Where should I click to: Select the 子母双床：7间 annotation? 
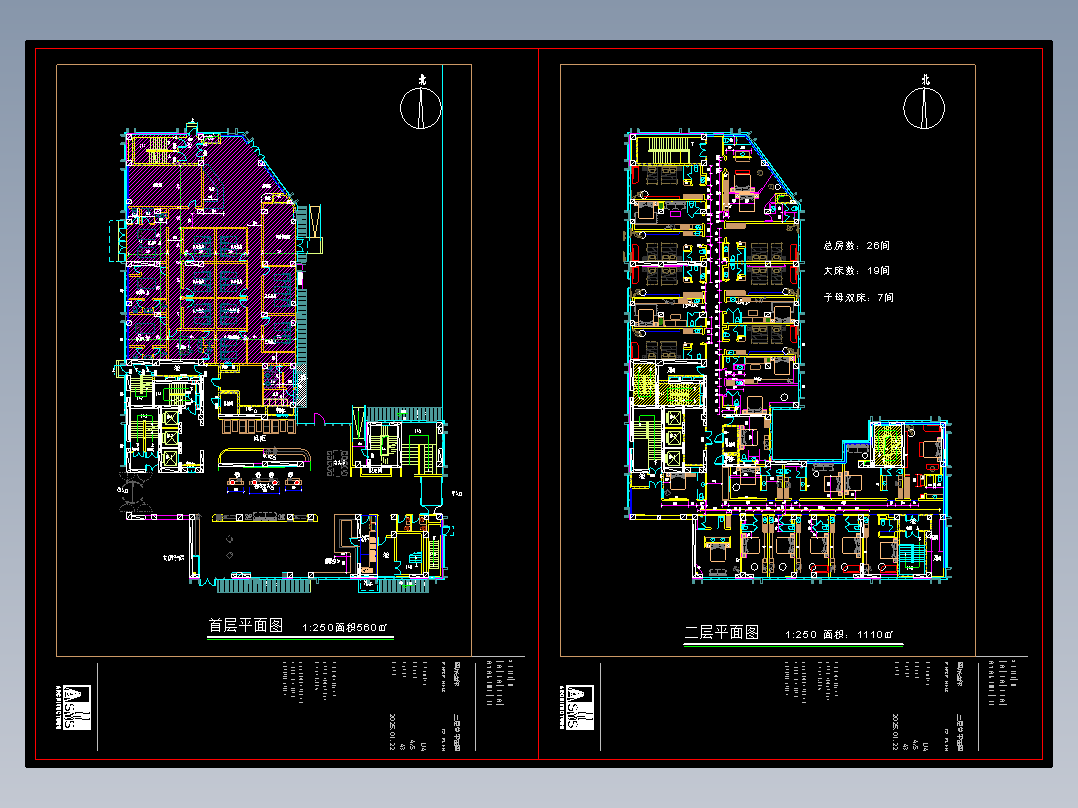click(x=859, y=298)
